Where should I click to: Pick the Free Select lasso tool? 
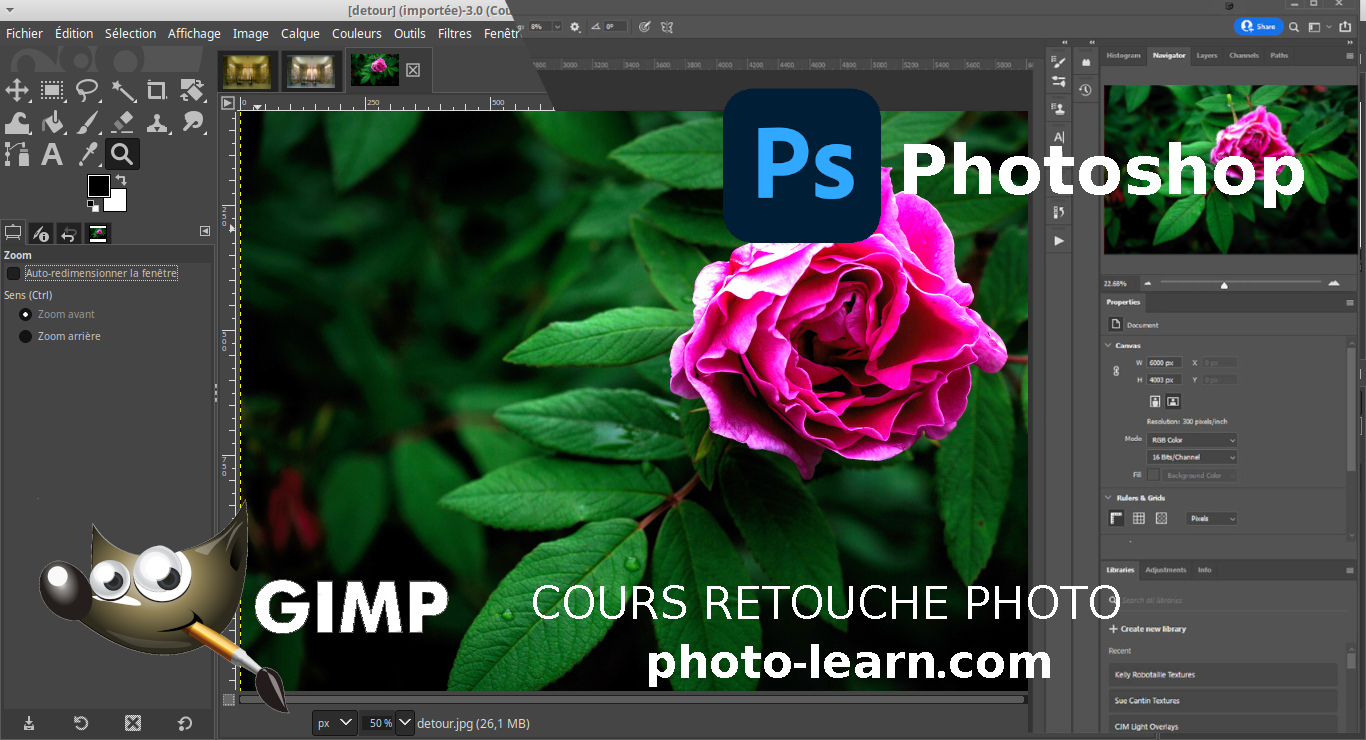(87, 91)
